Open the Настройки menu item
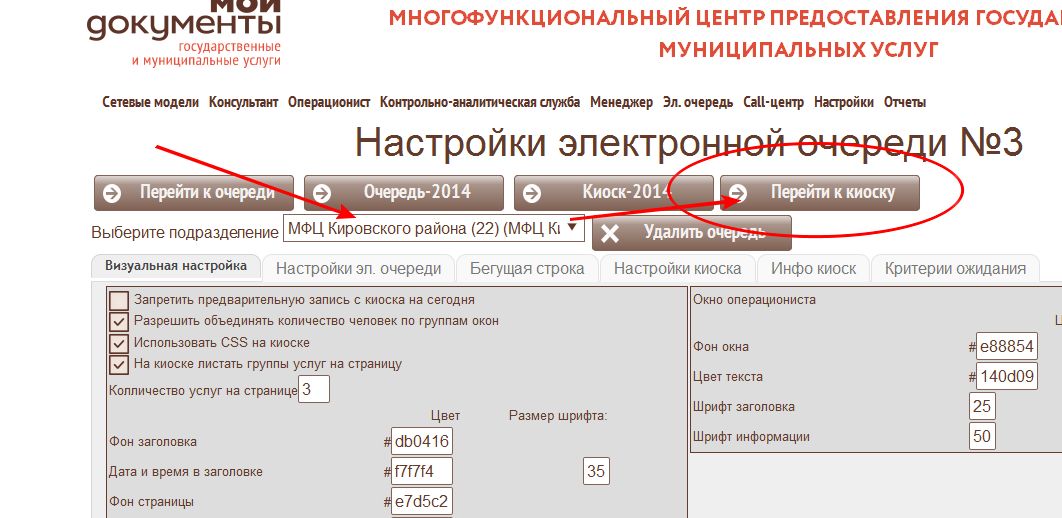Viewport: 1062px width, 518px height. point(843,102)
